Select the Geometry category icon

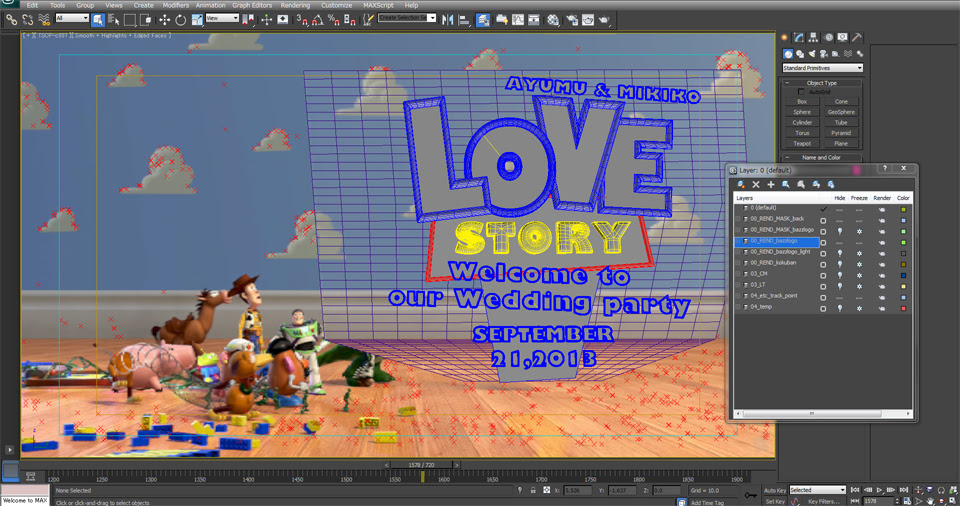(788, 54)
